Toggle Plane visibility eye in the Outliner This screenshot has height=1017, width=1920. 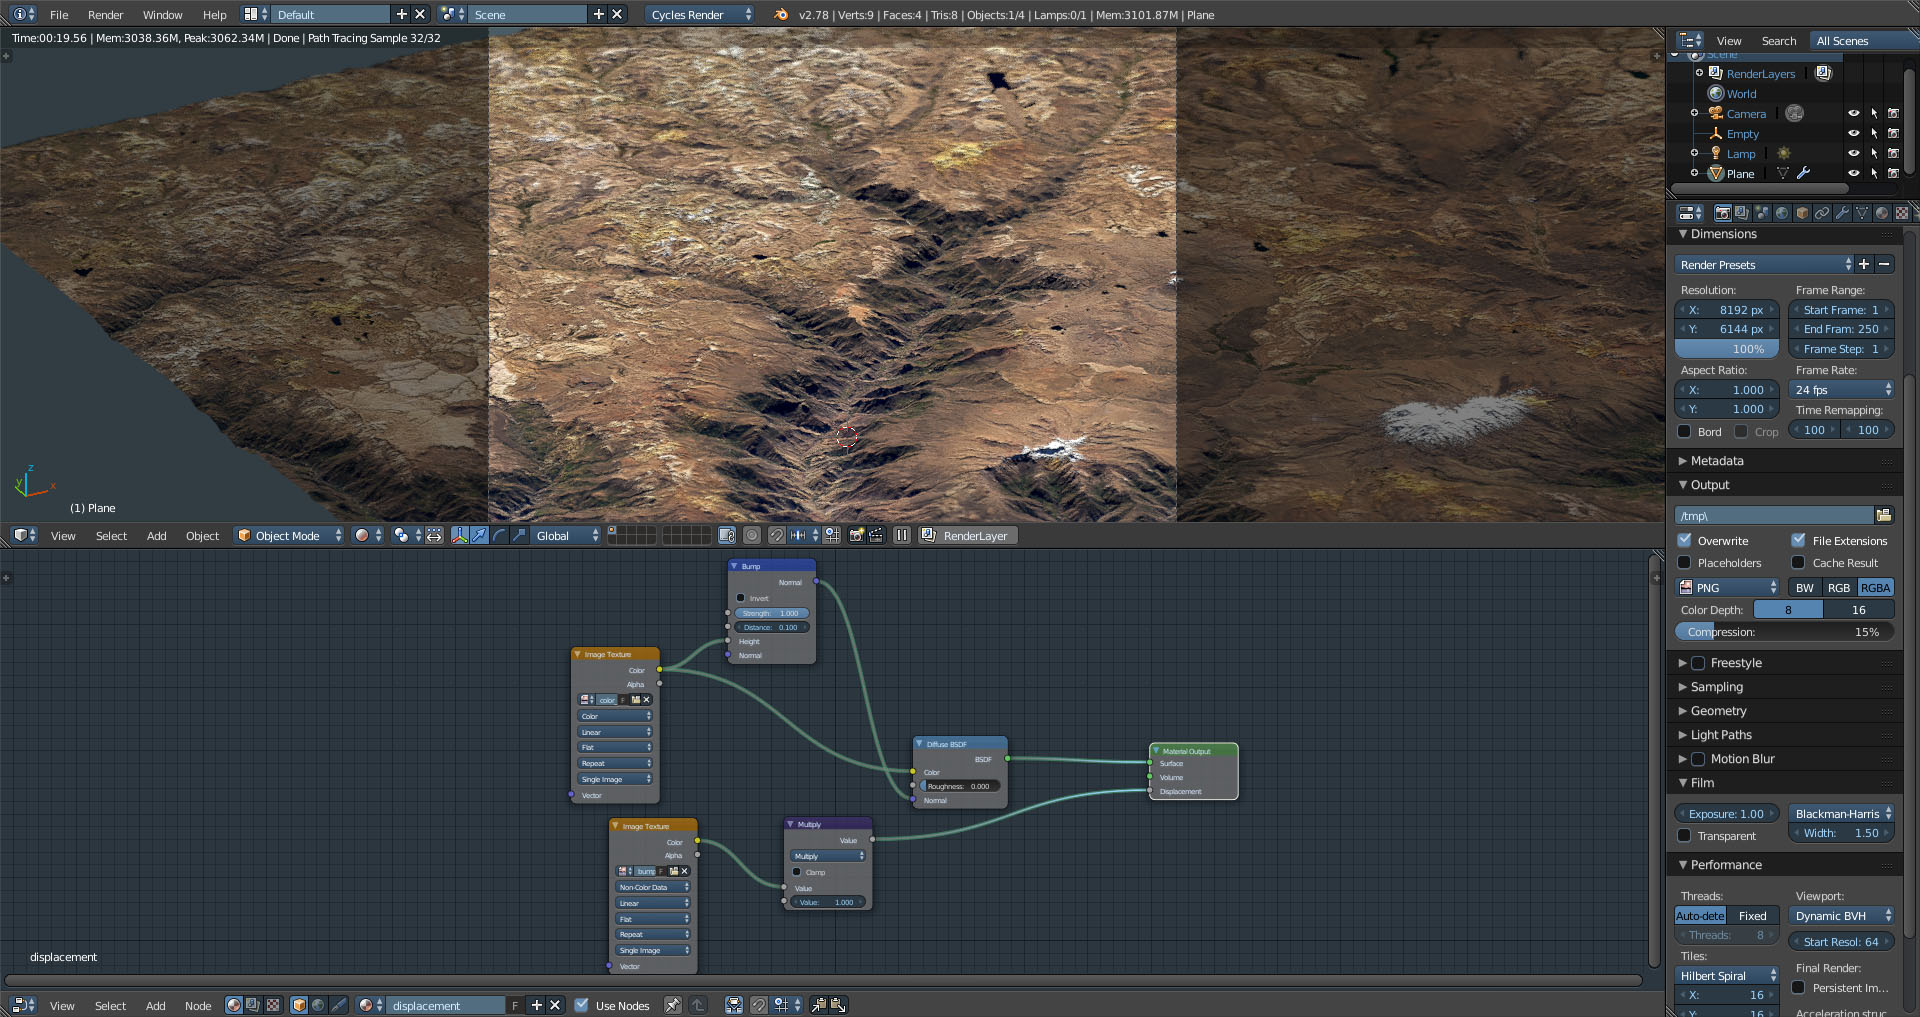click(x=1853, y=173)
